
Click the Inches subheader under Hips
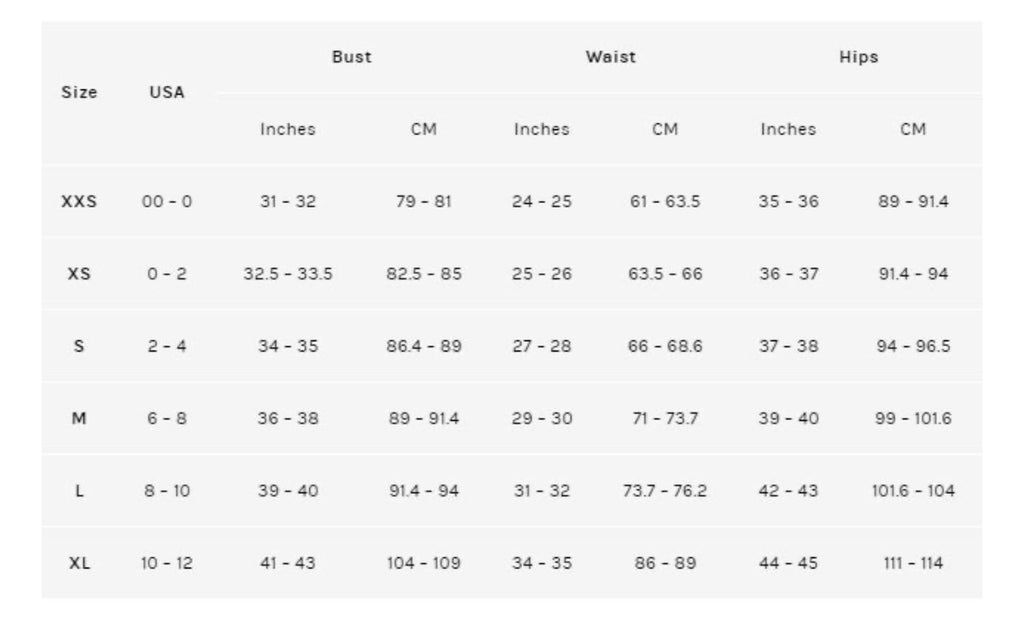pyautogui.click(x=788, y=129)
